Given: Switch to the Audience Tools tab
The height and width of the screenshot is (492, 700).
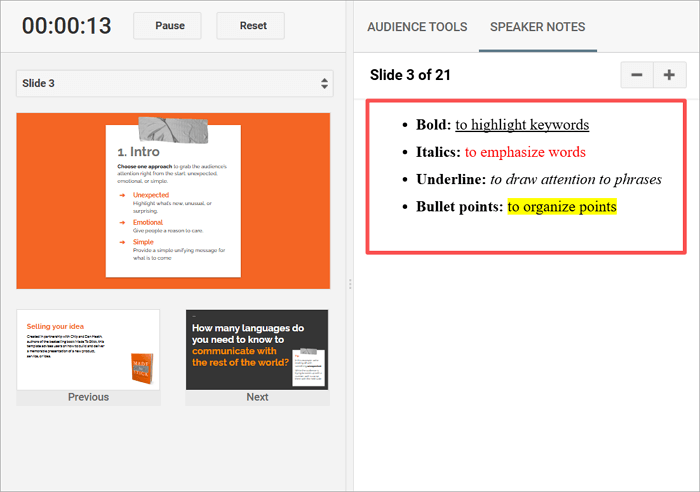Looking at the screenshot, I should point(417,27).
